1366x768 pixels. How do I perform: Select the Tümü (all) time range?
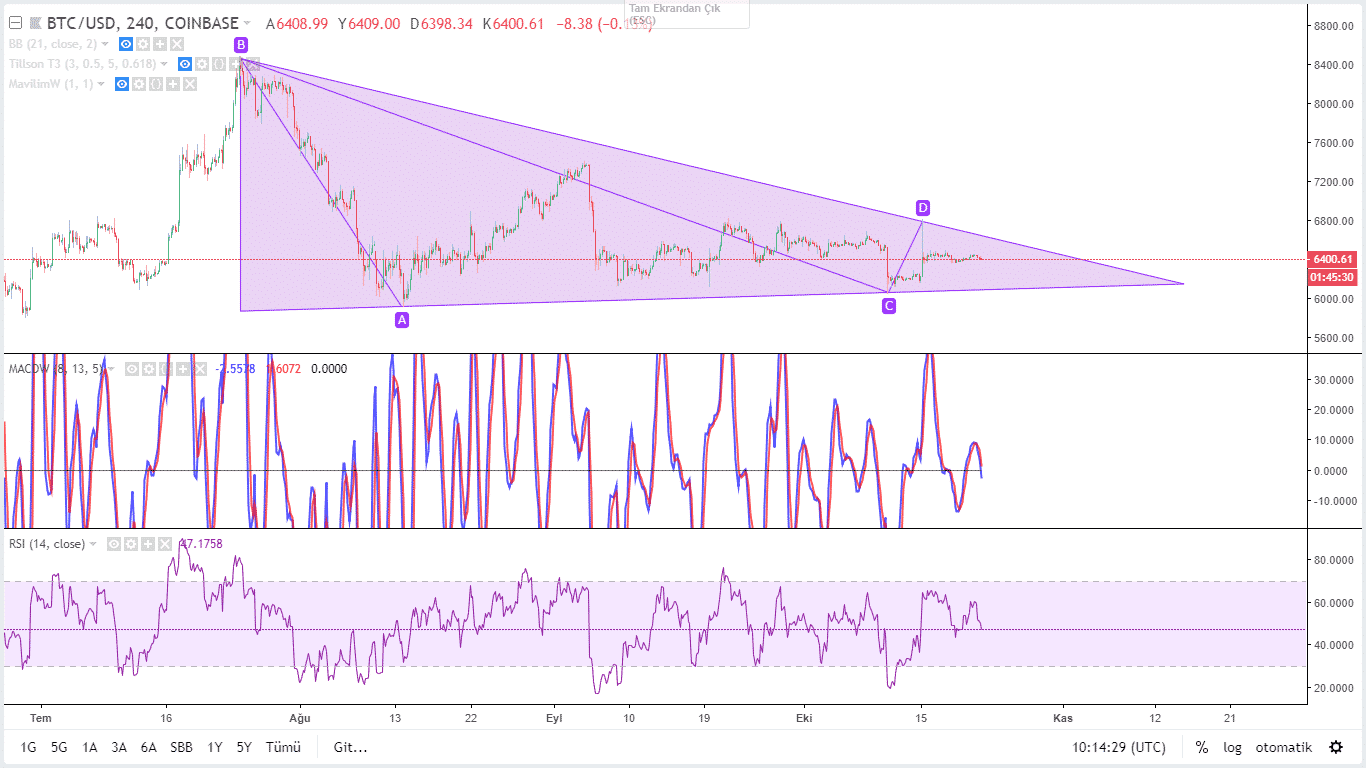tap(283, 747)
